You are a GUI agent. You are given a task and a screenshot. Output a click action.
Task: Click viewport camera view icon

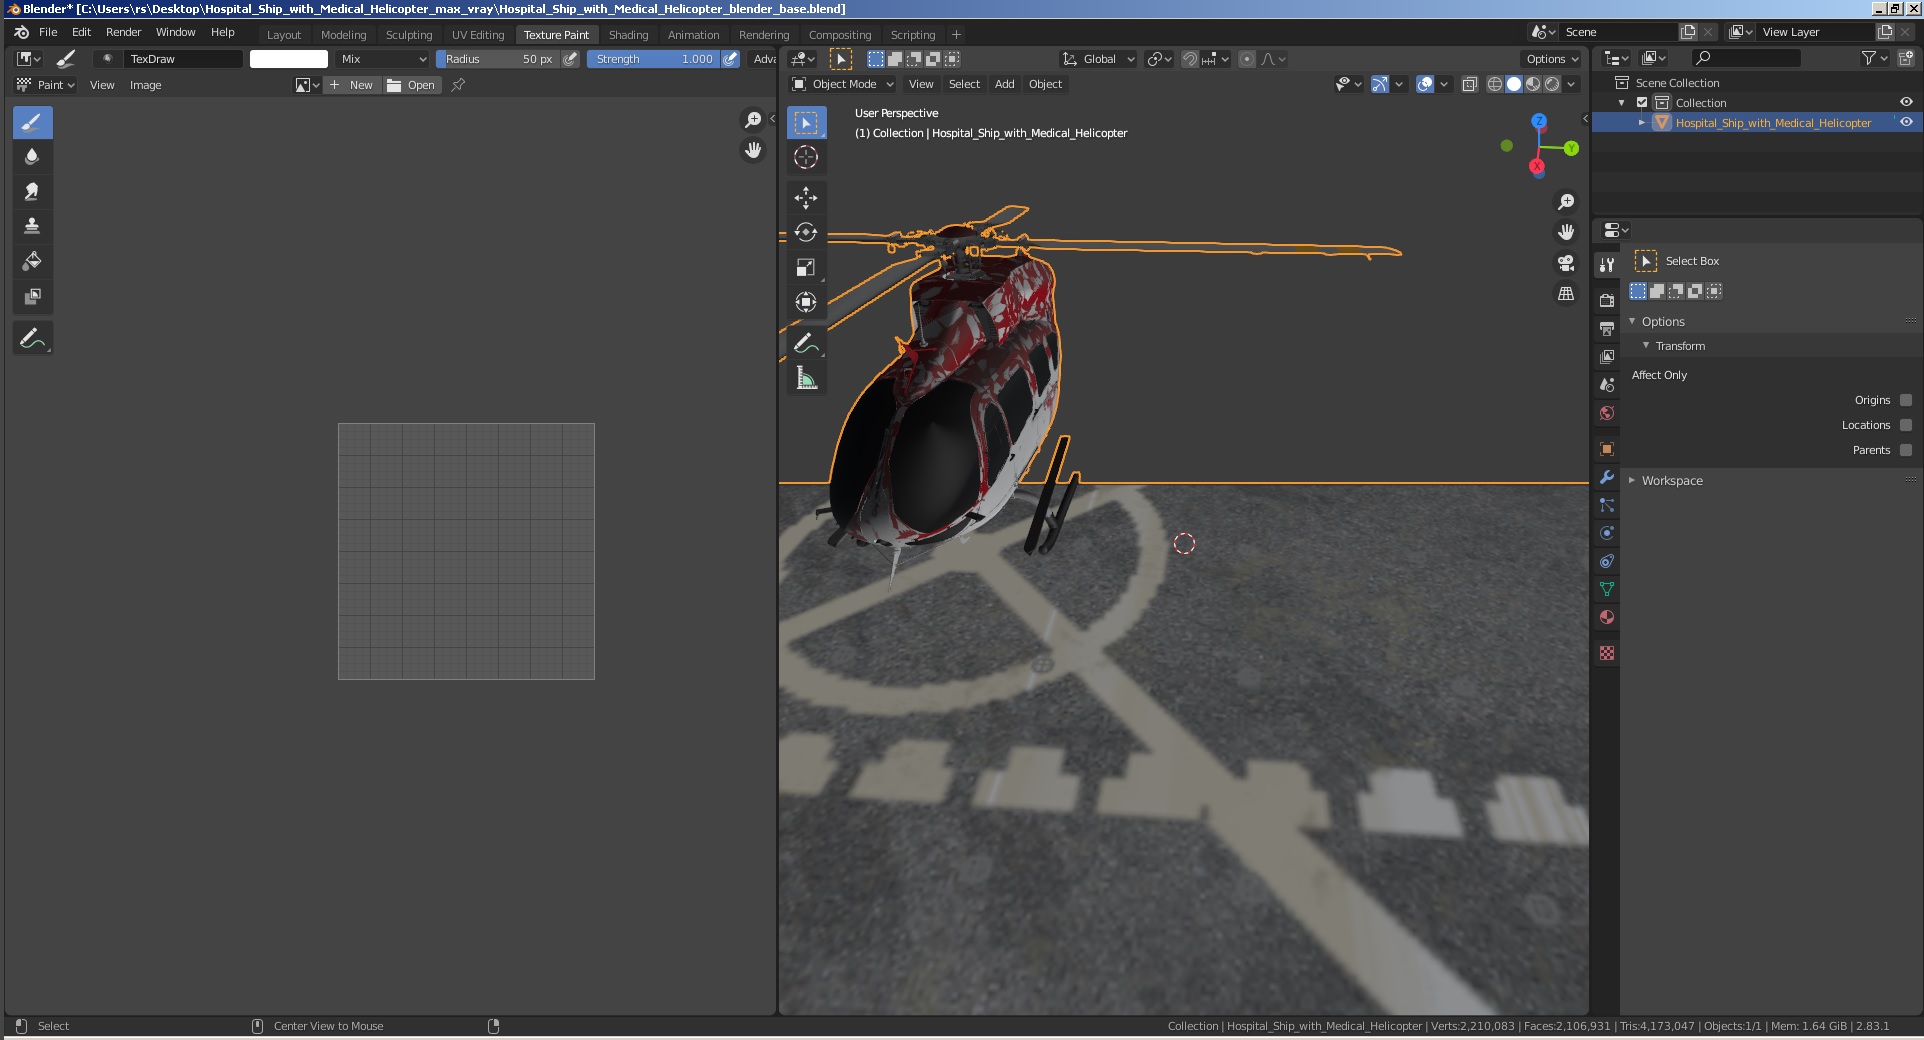1566,263
